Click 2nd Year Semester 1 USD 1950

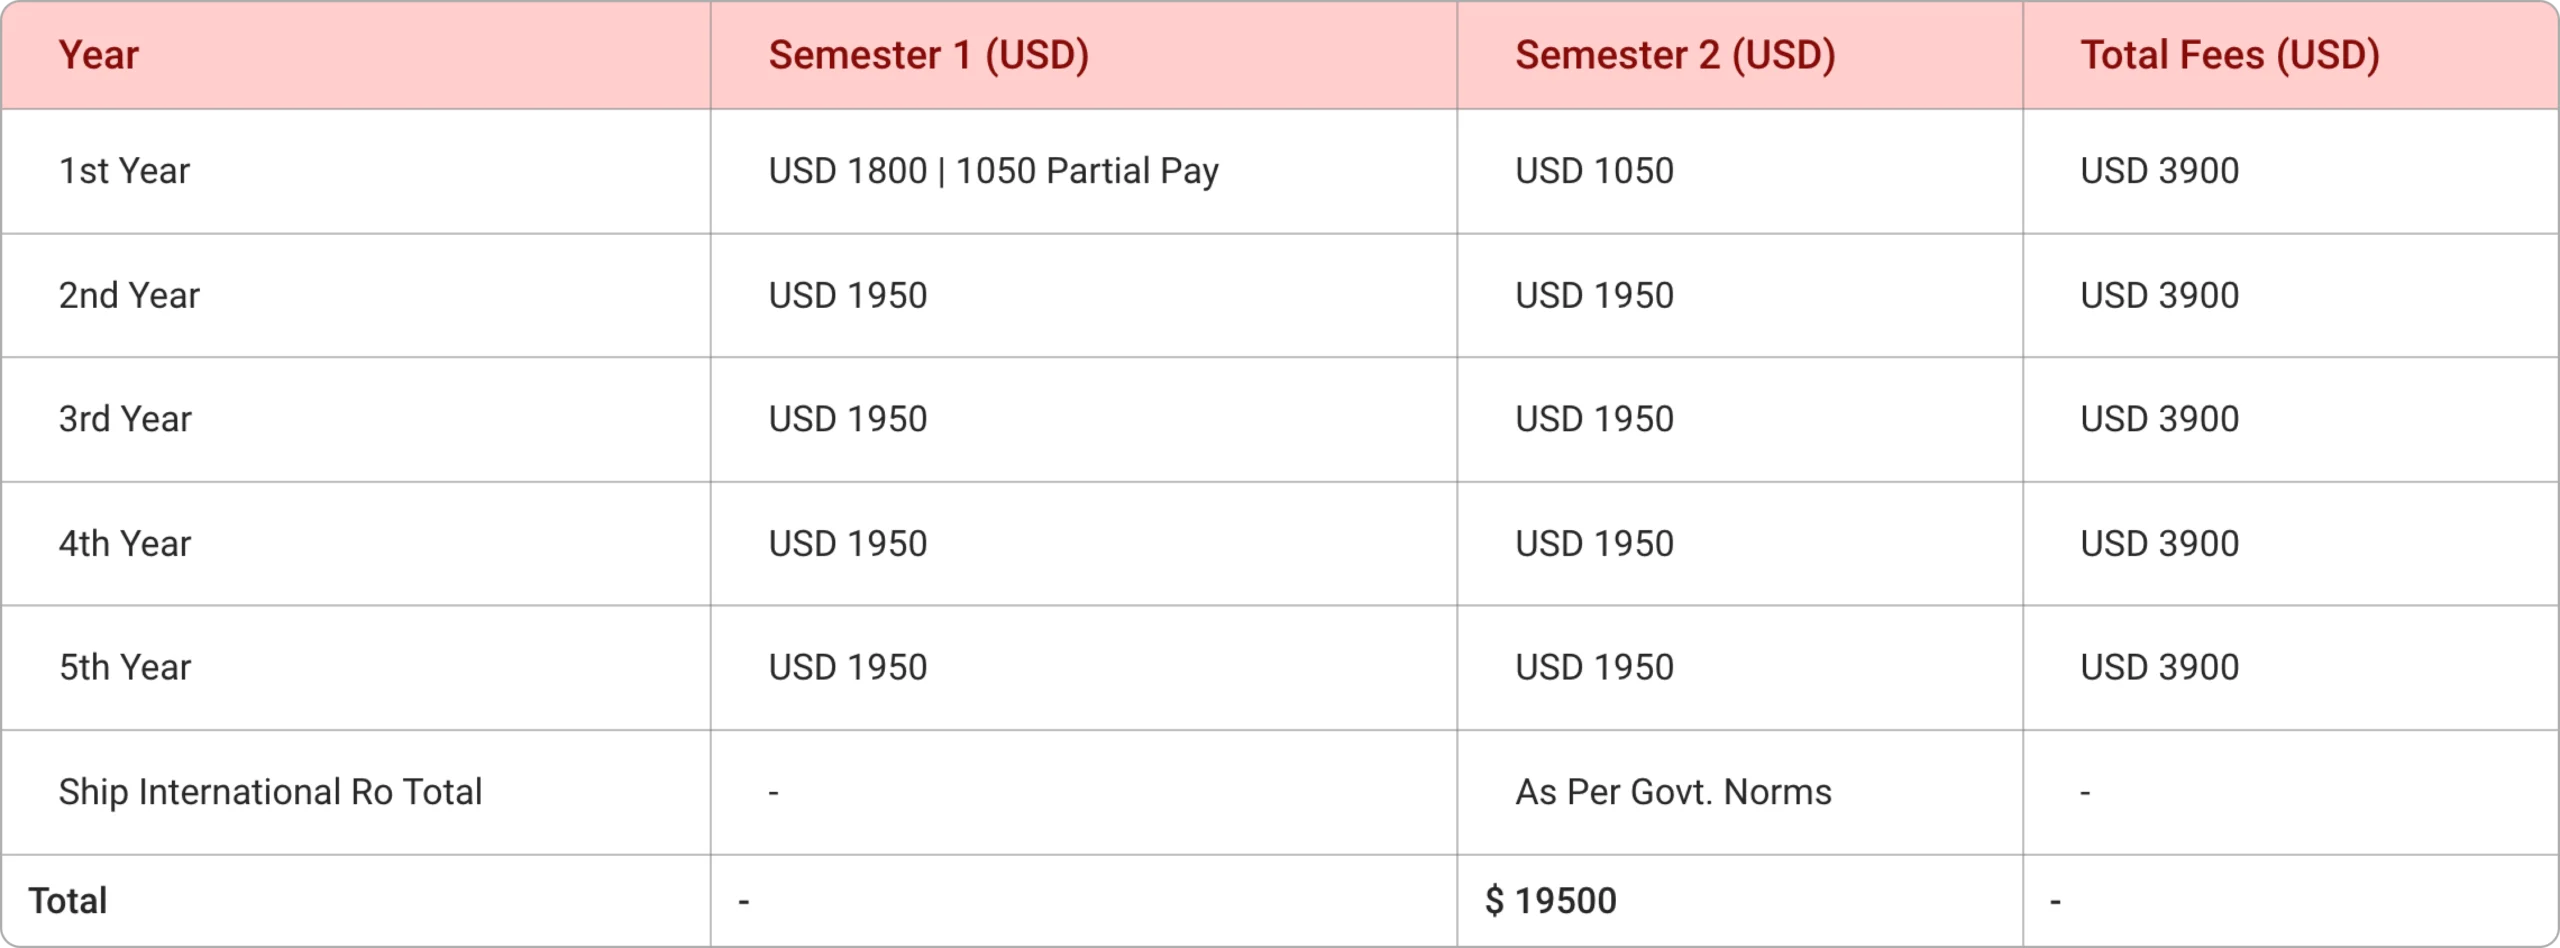click(847, 295)
